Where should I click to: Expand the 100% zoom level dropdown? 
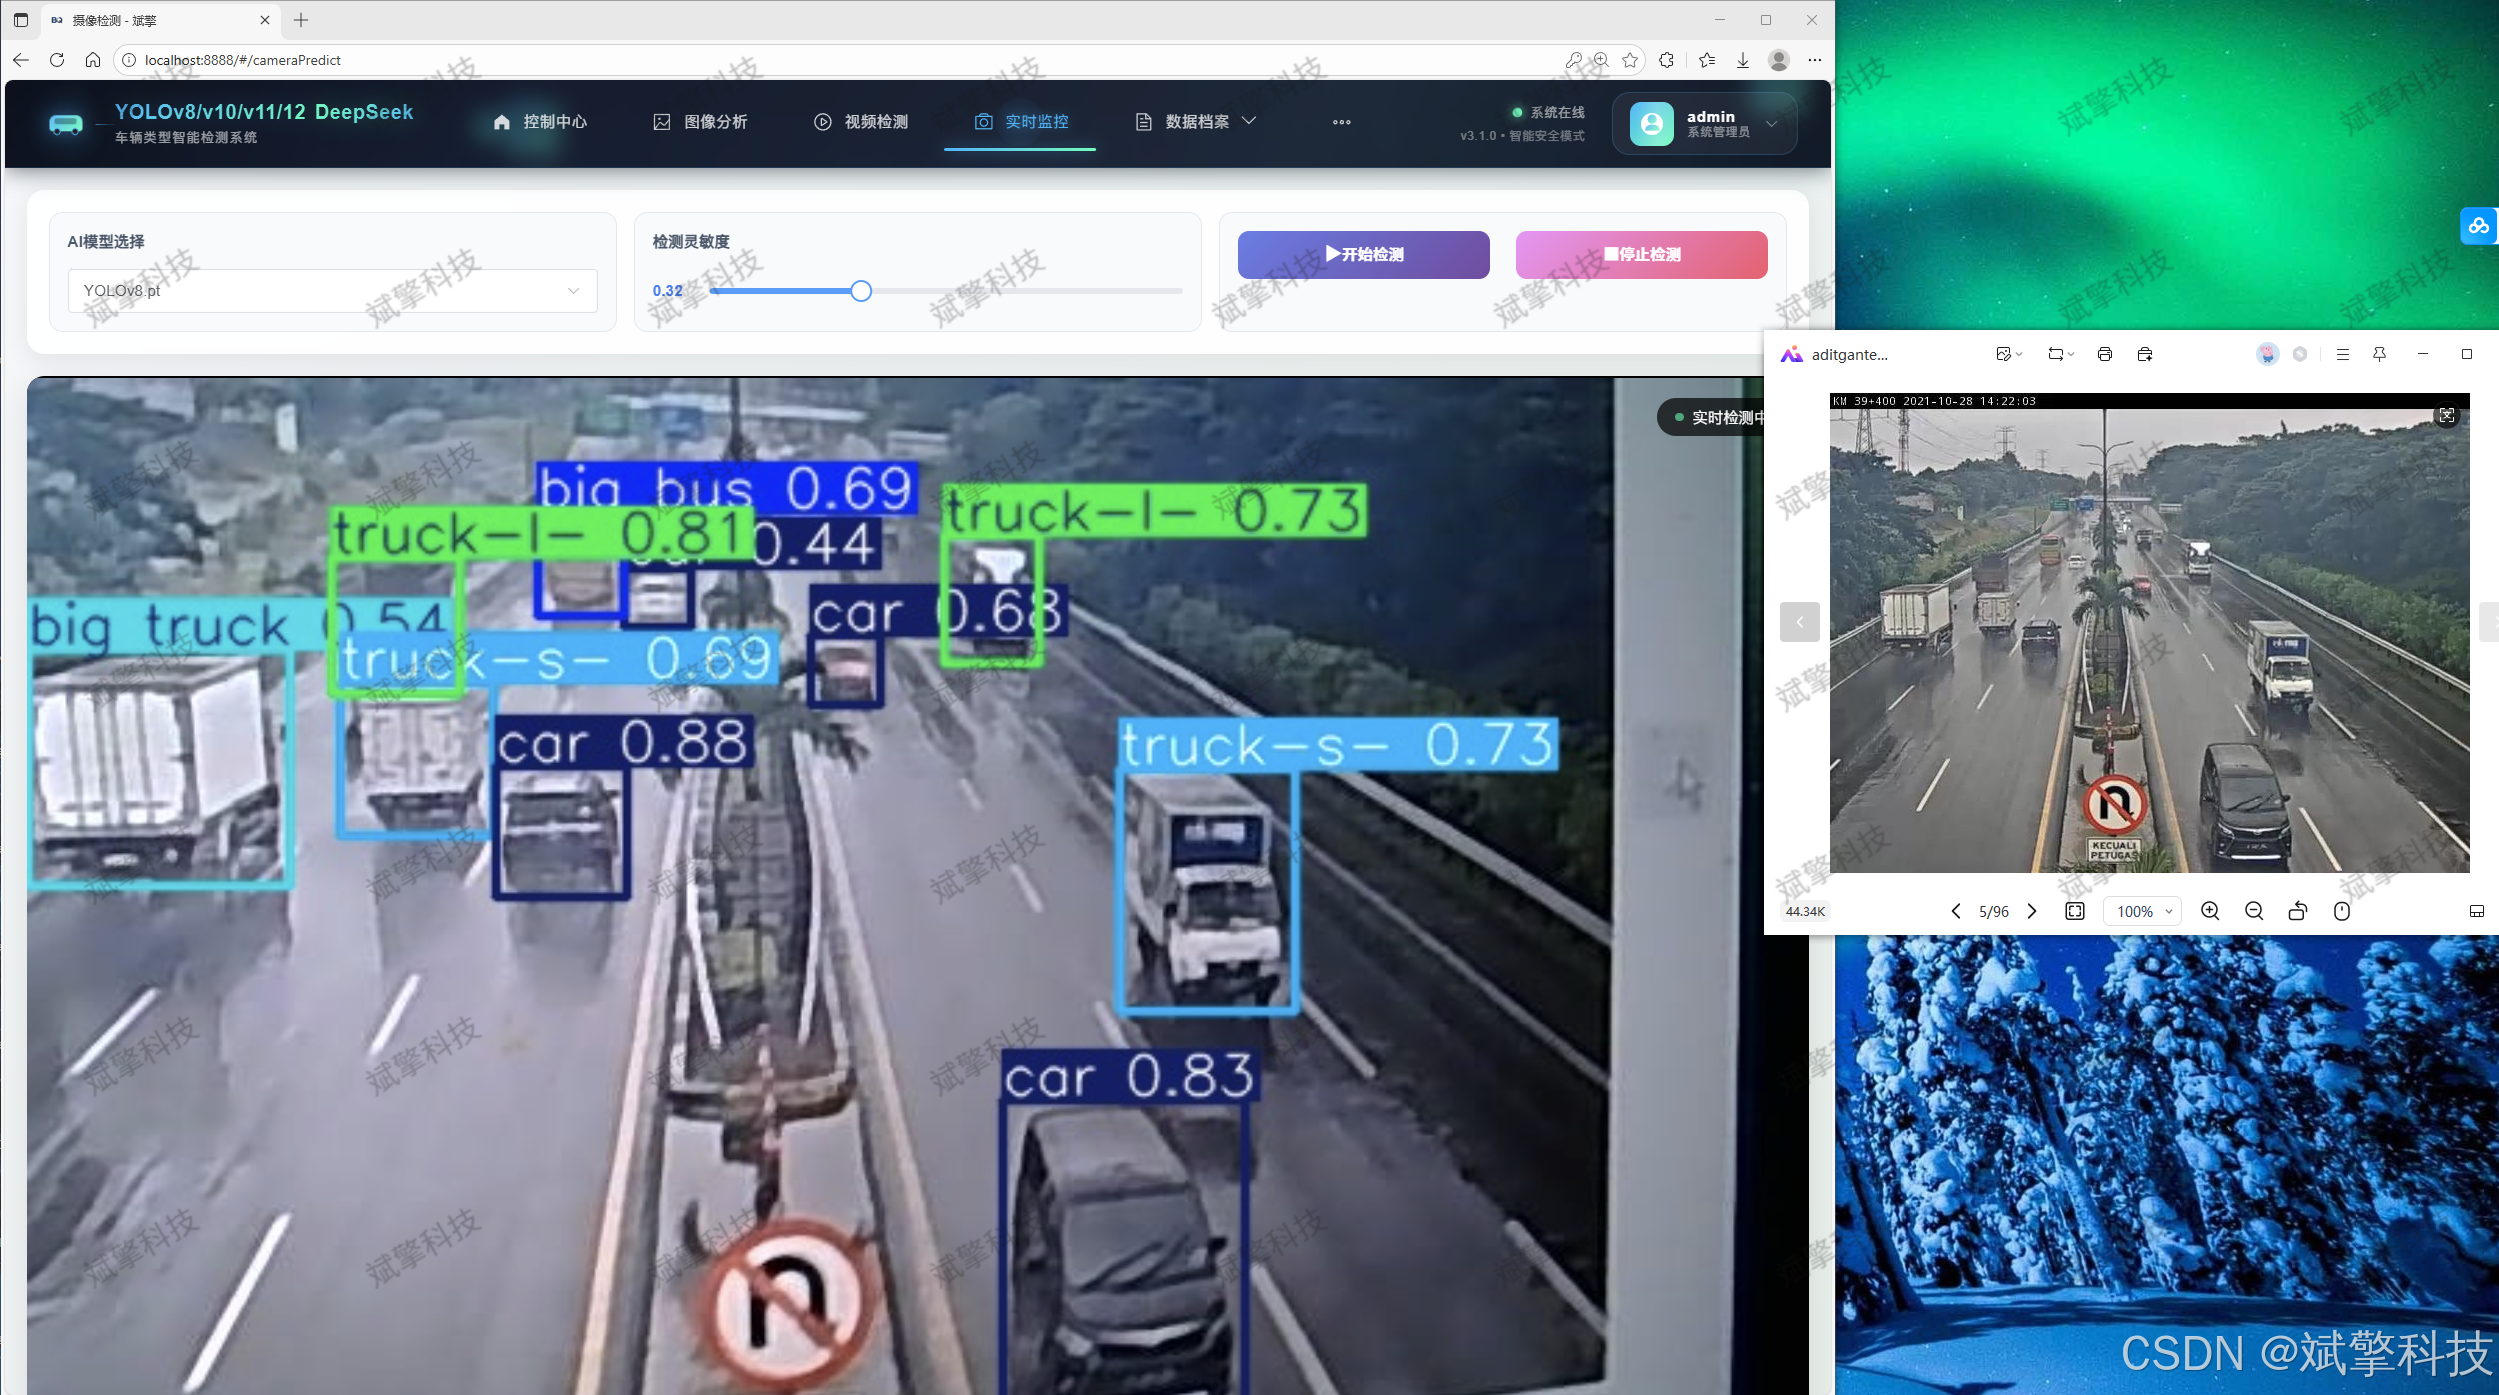[2144, 911]
